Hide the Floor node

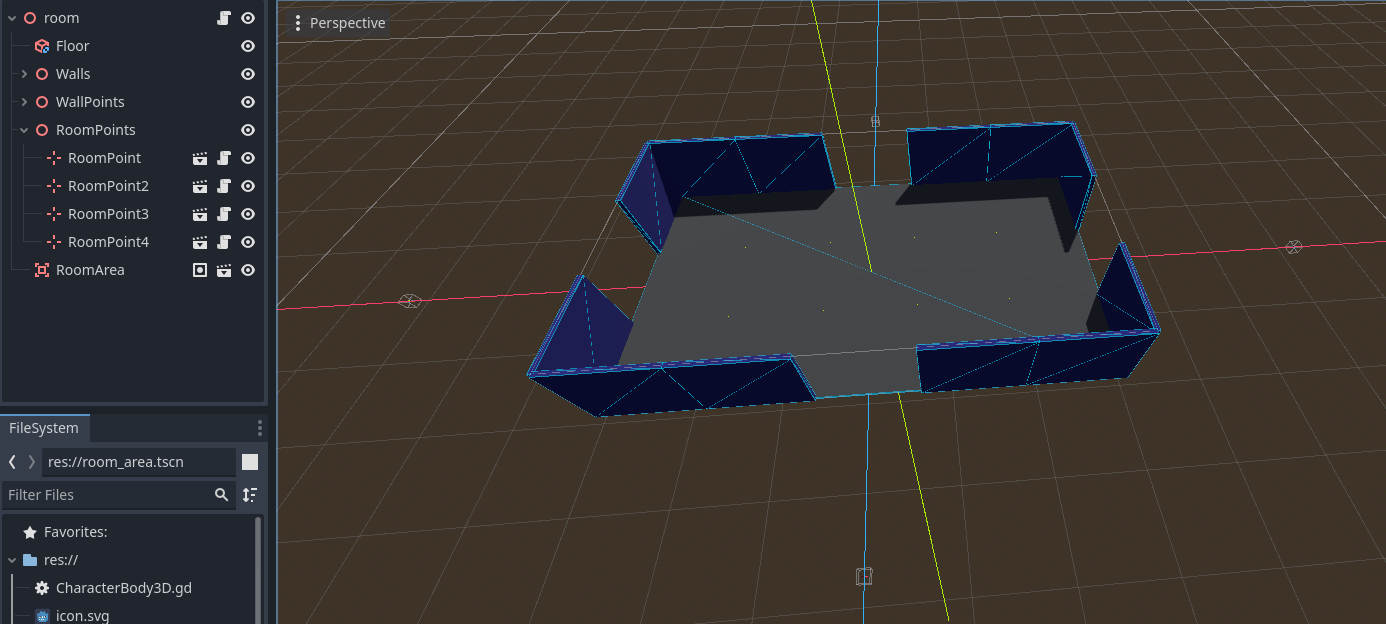248,46
